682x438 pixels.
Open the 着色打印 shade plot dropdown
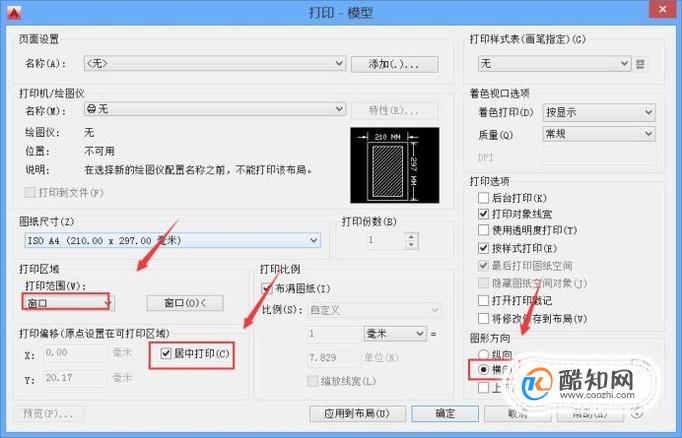pos(599,112)
